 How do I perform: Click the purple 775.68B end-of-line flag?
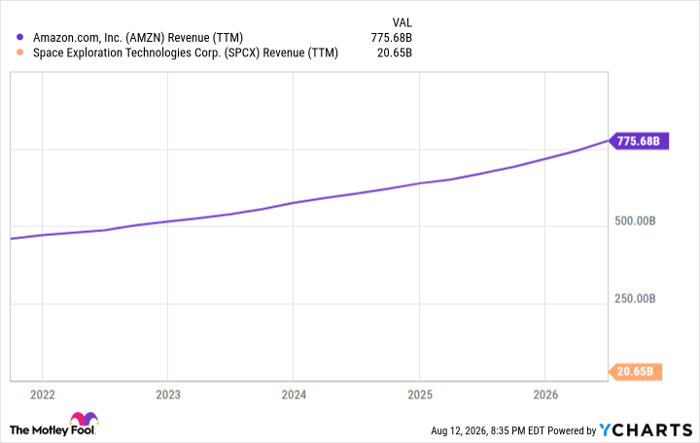coord(639,141)
